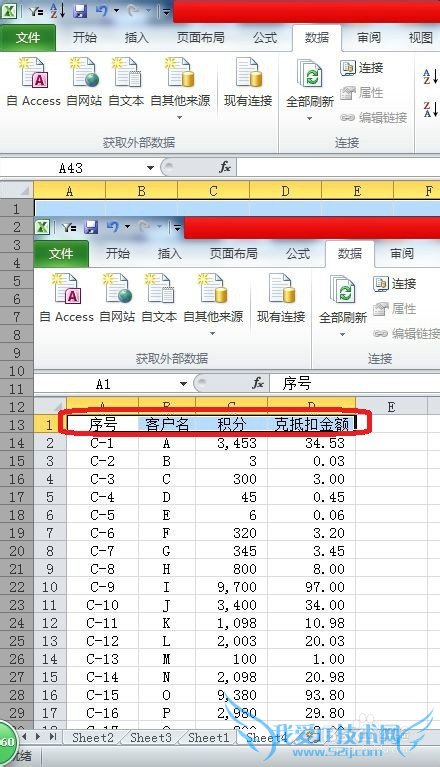Click the greyed Redo icon in the main Quick Access Toolbar
The width and height of the screenshot is (440, 767).
[133, 11]
